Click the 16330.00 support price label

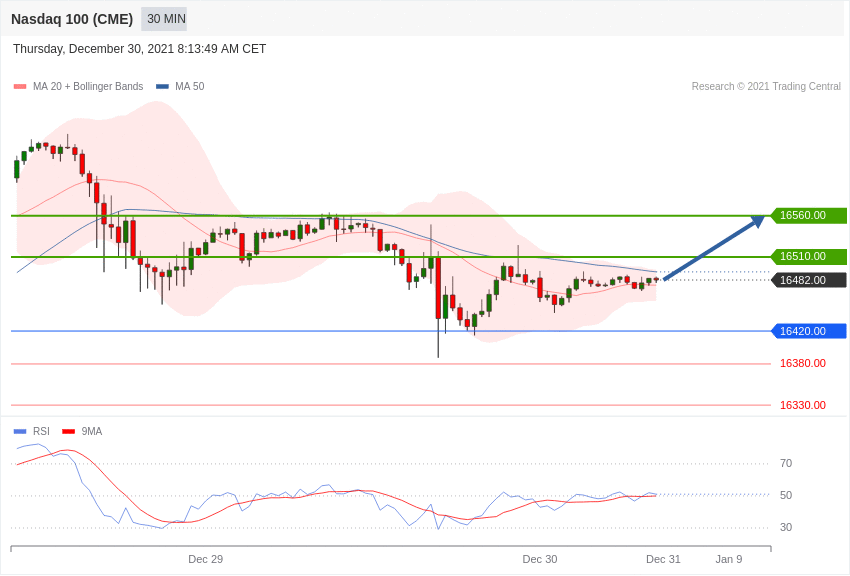(x=803, y=405)
